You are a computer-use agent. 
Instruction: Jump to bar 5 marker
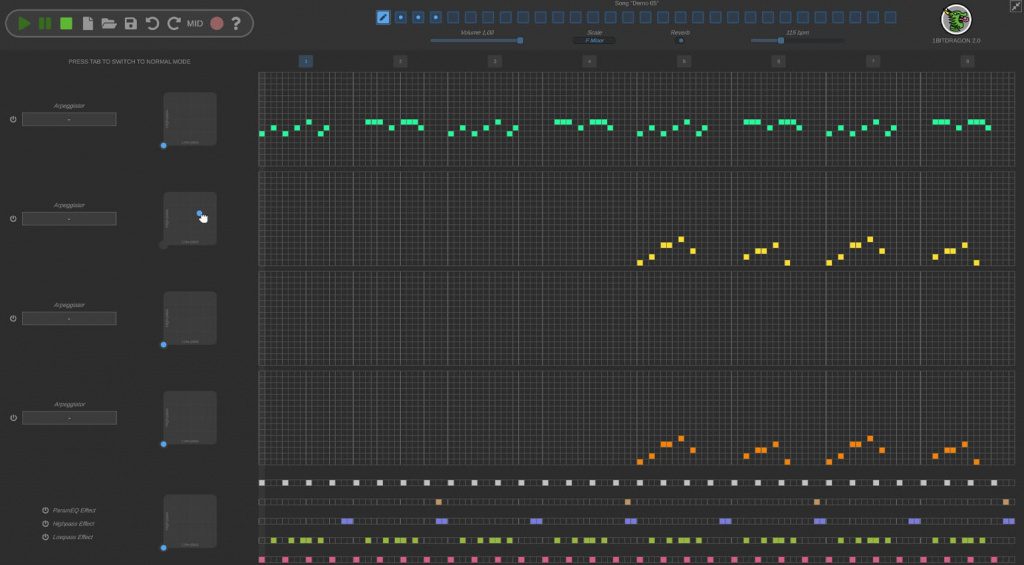click(x=684, y=61)
